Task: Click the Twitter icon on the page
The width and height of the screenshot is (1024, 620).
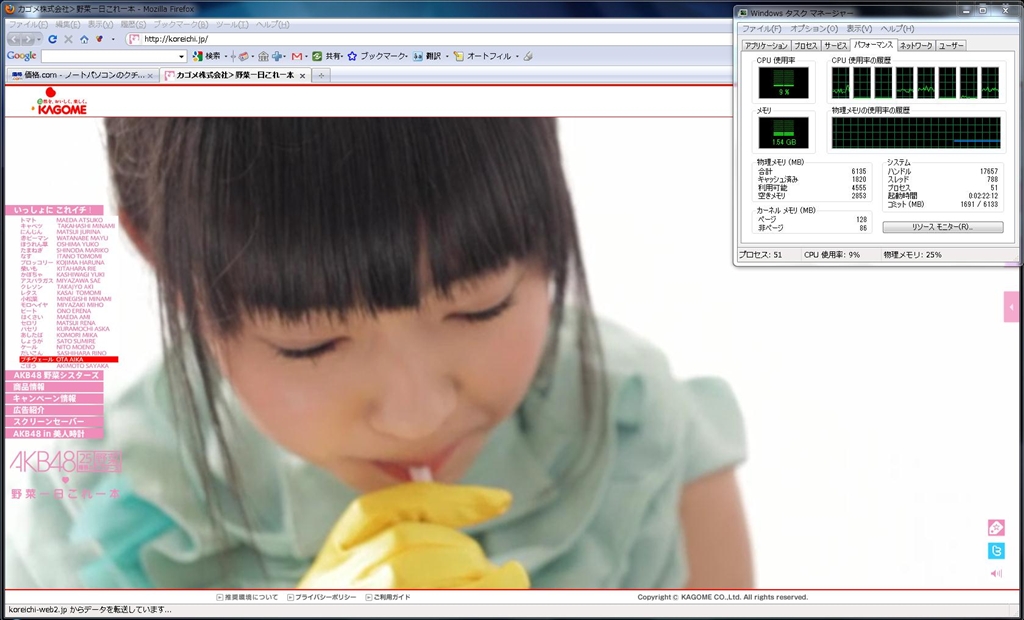Action: click(996, 551)
